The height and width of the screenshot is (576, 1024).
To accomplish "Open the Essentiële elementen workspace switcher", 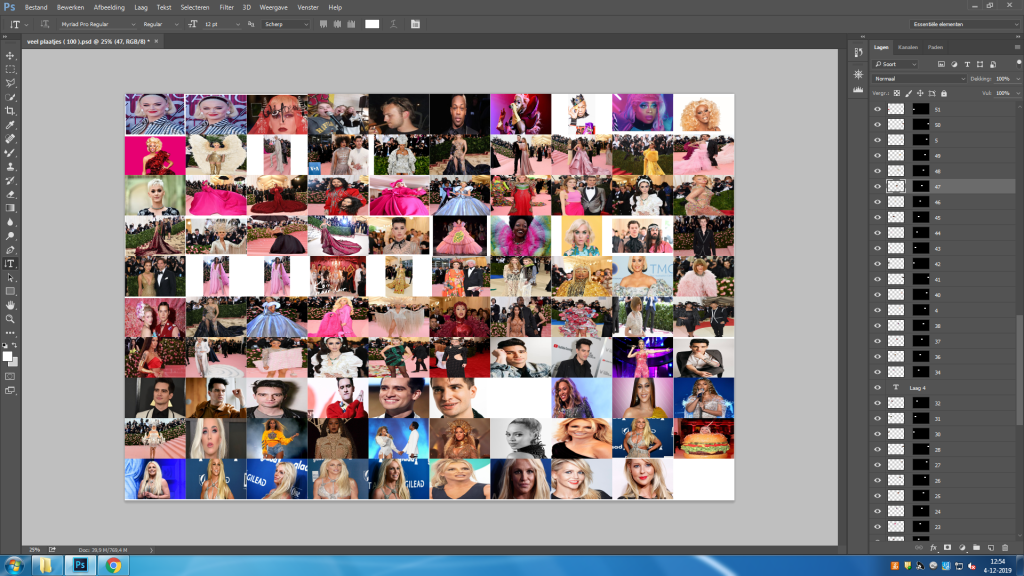I will click(x=963, y=23).
